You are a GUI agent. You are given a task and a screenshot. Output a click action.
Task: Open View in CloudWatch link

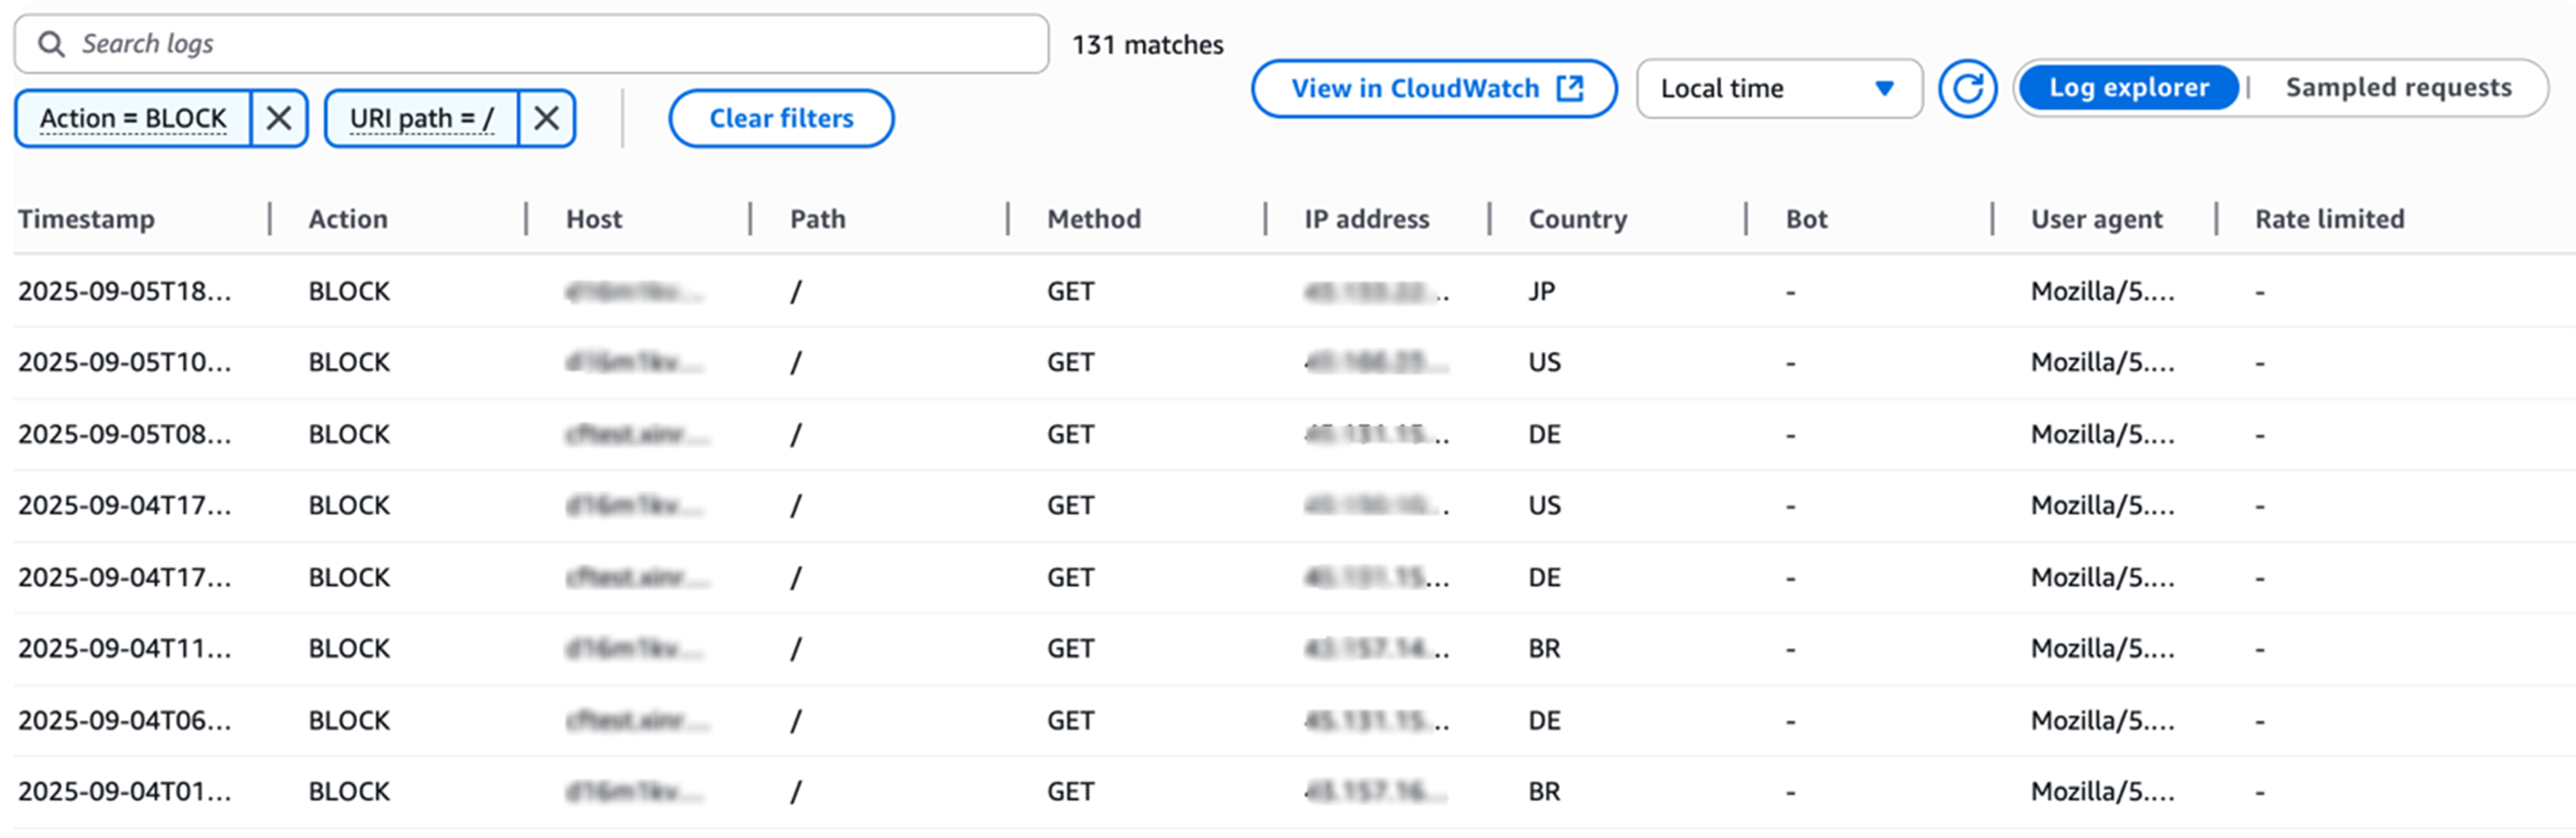[x=1414, y=88]
